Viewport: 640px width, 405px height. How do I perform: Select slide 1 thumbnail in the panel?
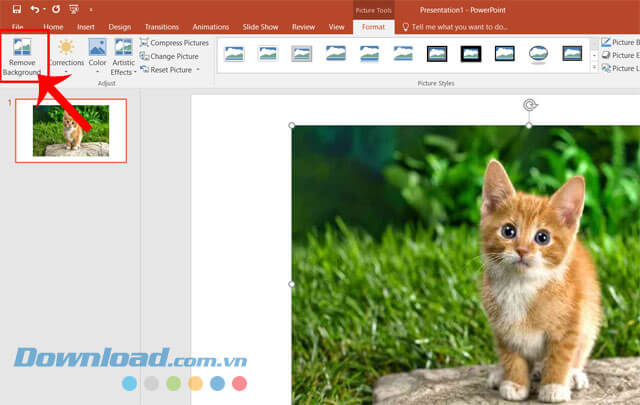[70, 131]
